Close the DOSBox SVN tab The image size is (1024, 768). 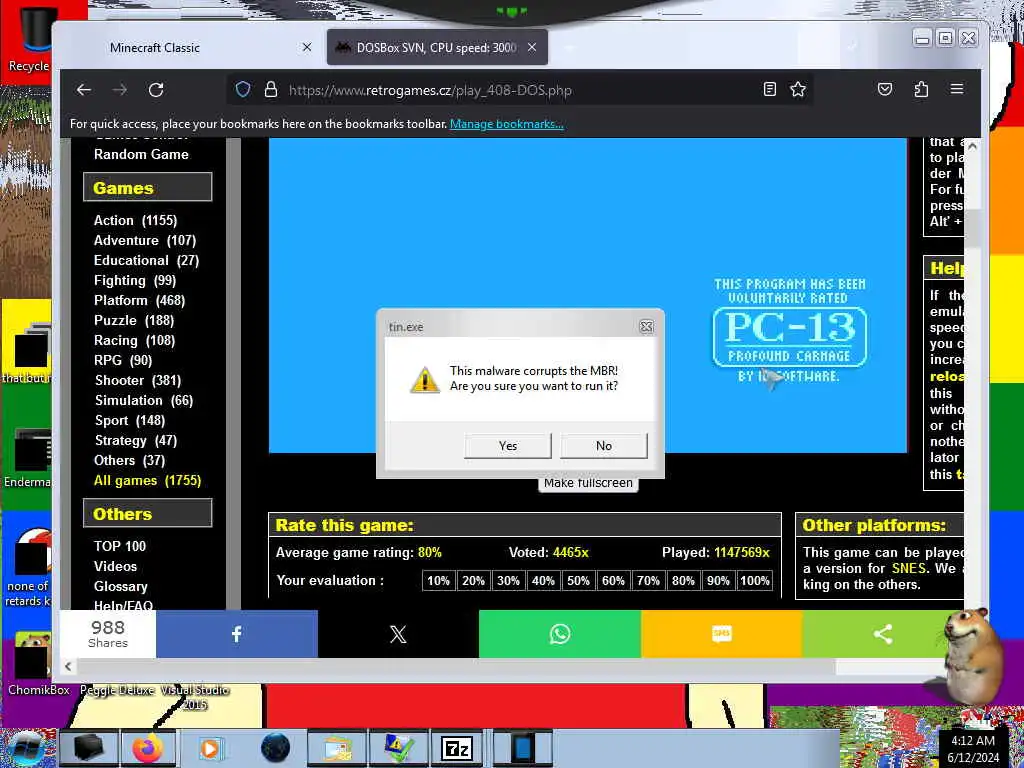click(x=532, y=48)
